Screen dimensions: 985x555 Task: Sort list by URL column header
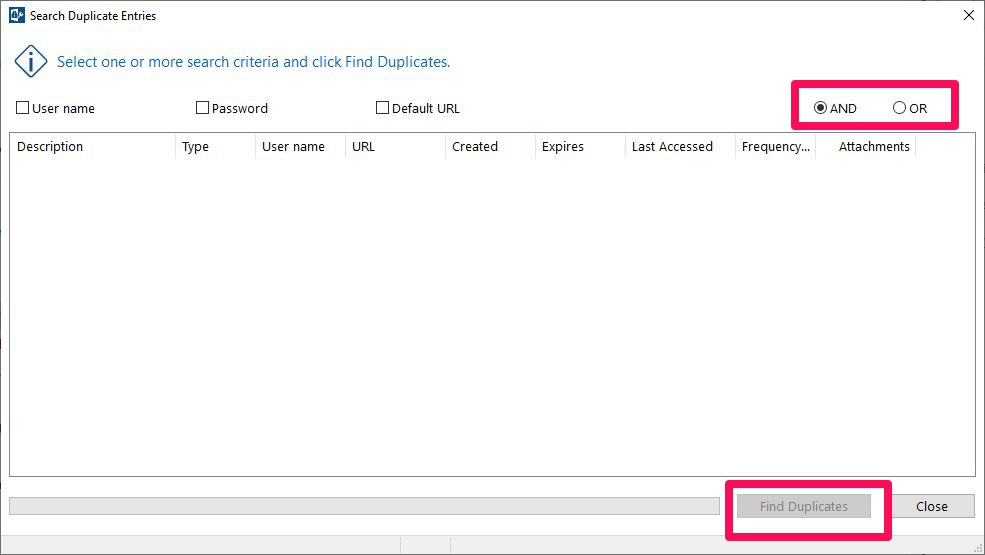395,146
